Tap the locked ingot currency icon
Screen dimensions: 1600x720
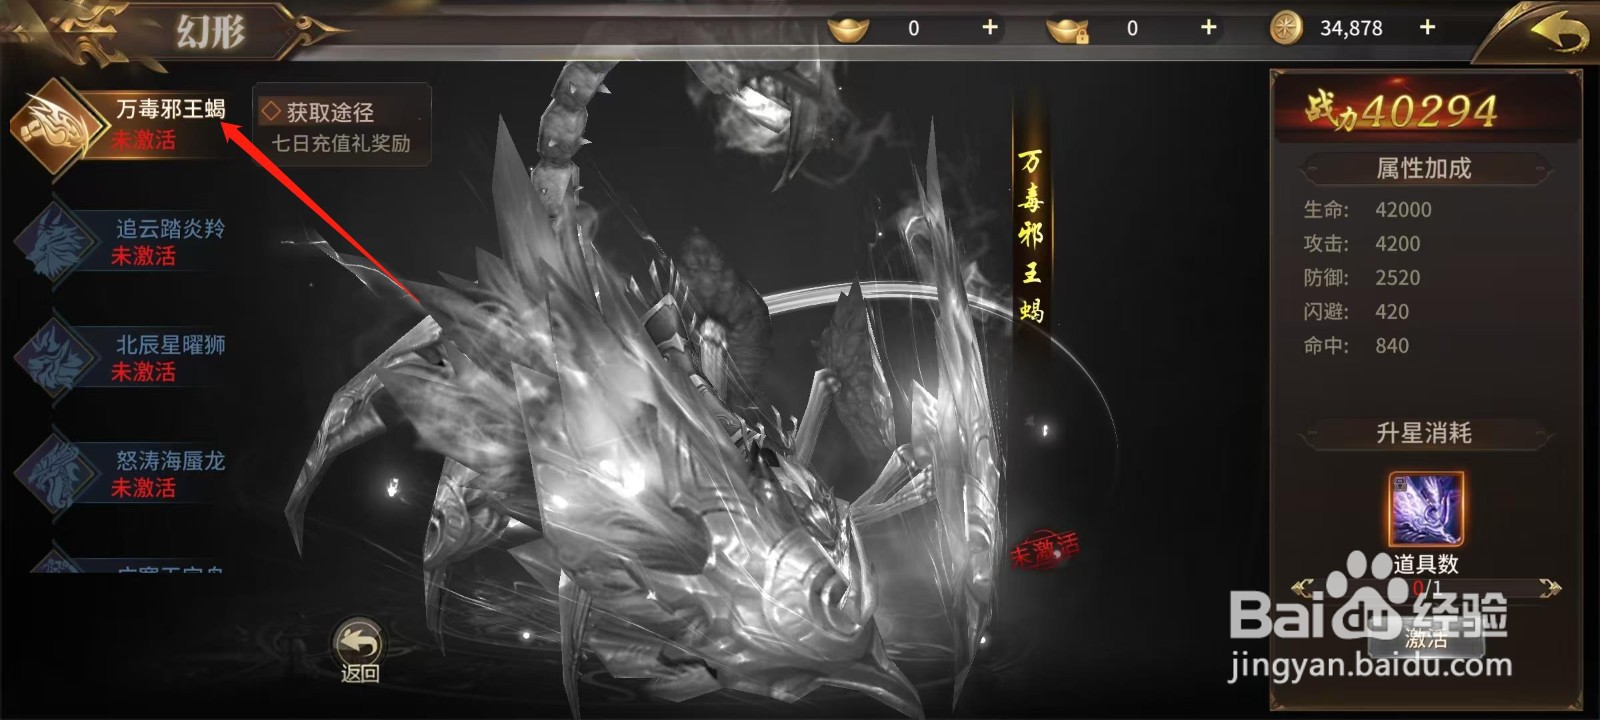(x=1066, y=29)
